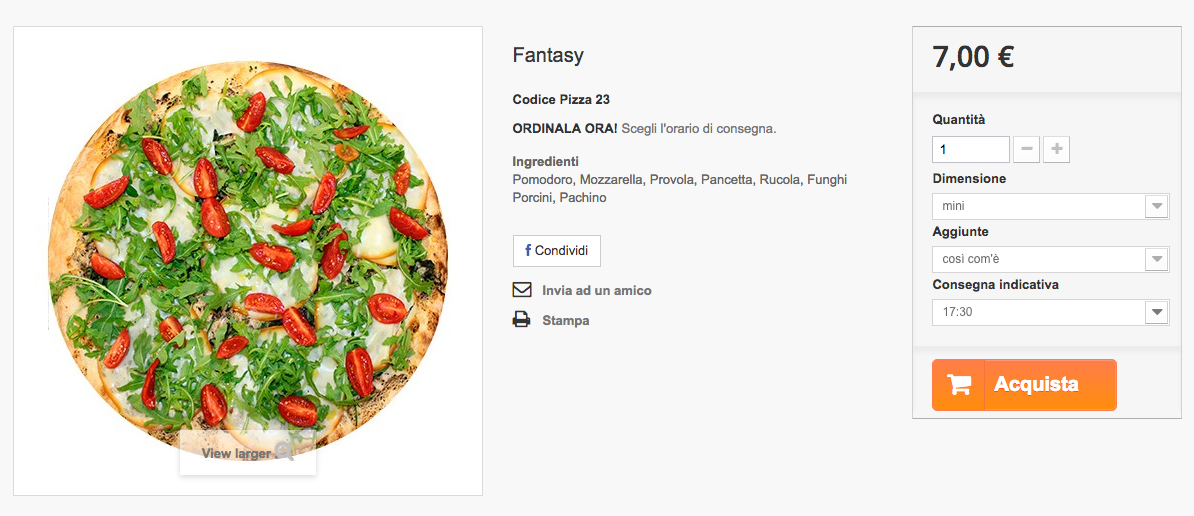Click the Facebook icon on Condividi
The width and height of the screenshot is (1194, 516).
527,251
